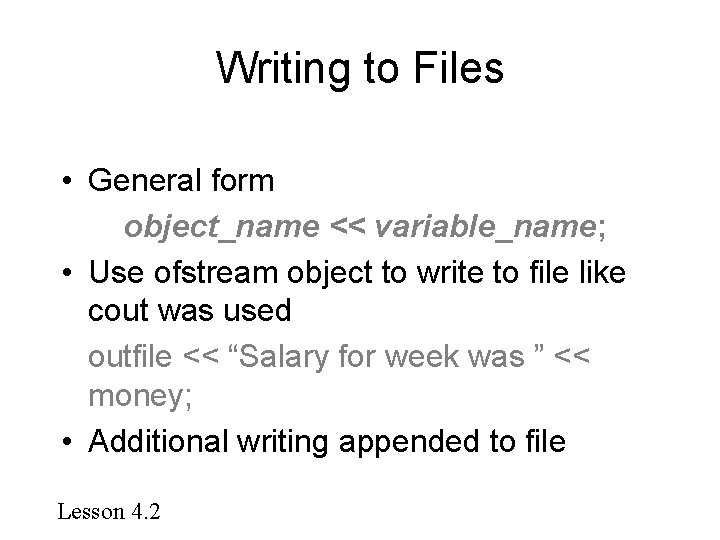
Task: Click the General form bullet text
Action: [181, 180]
